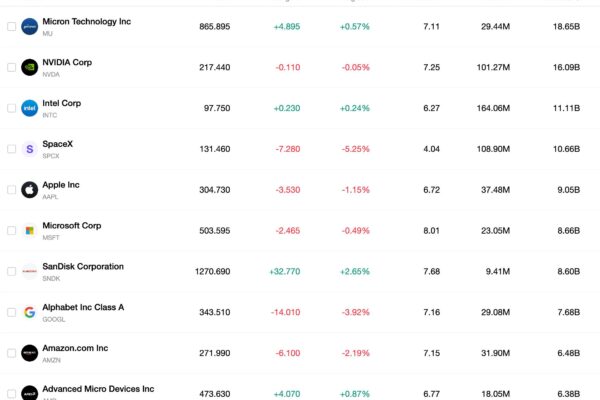Toggle the Apple Inc checkbox

pyautogui.click(x=11, y=190)
